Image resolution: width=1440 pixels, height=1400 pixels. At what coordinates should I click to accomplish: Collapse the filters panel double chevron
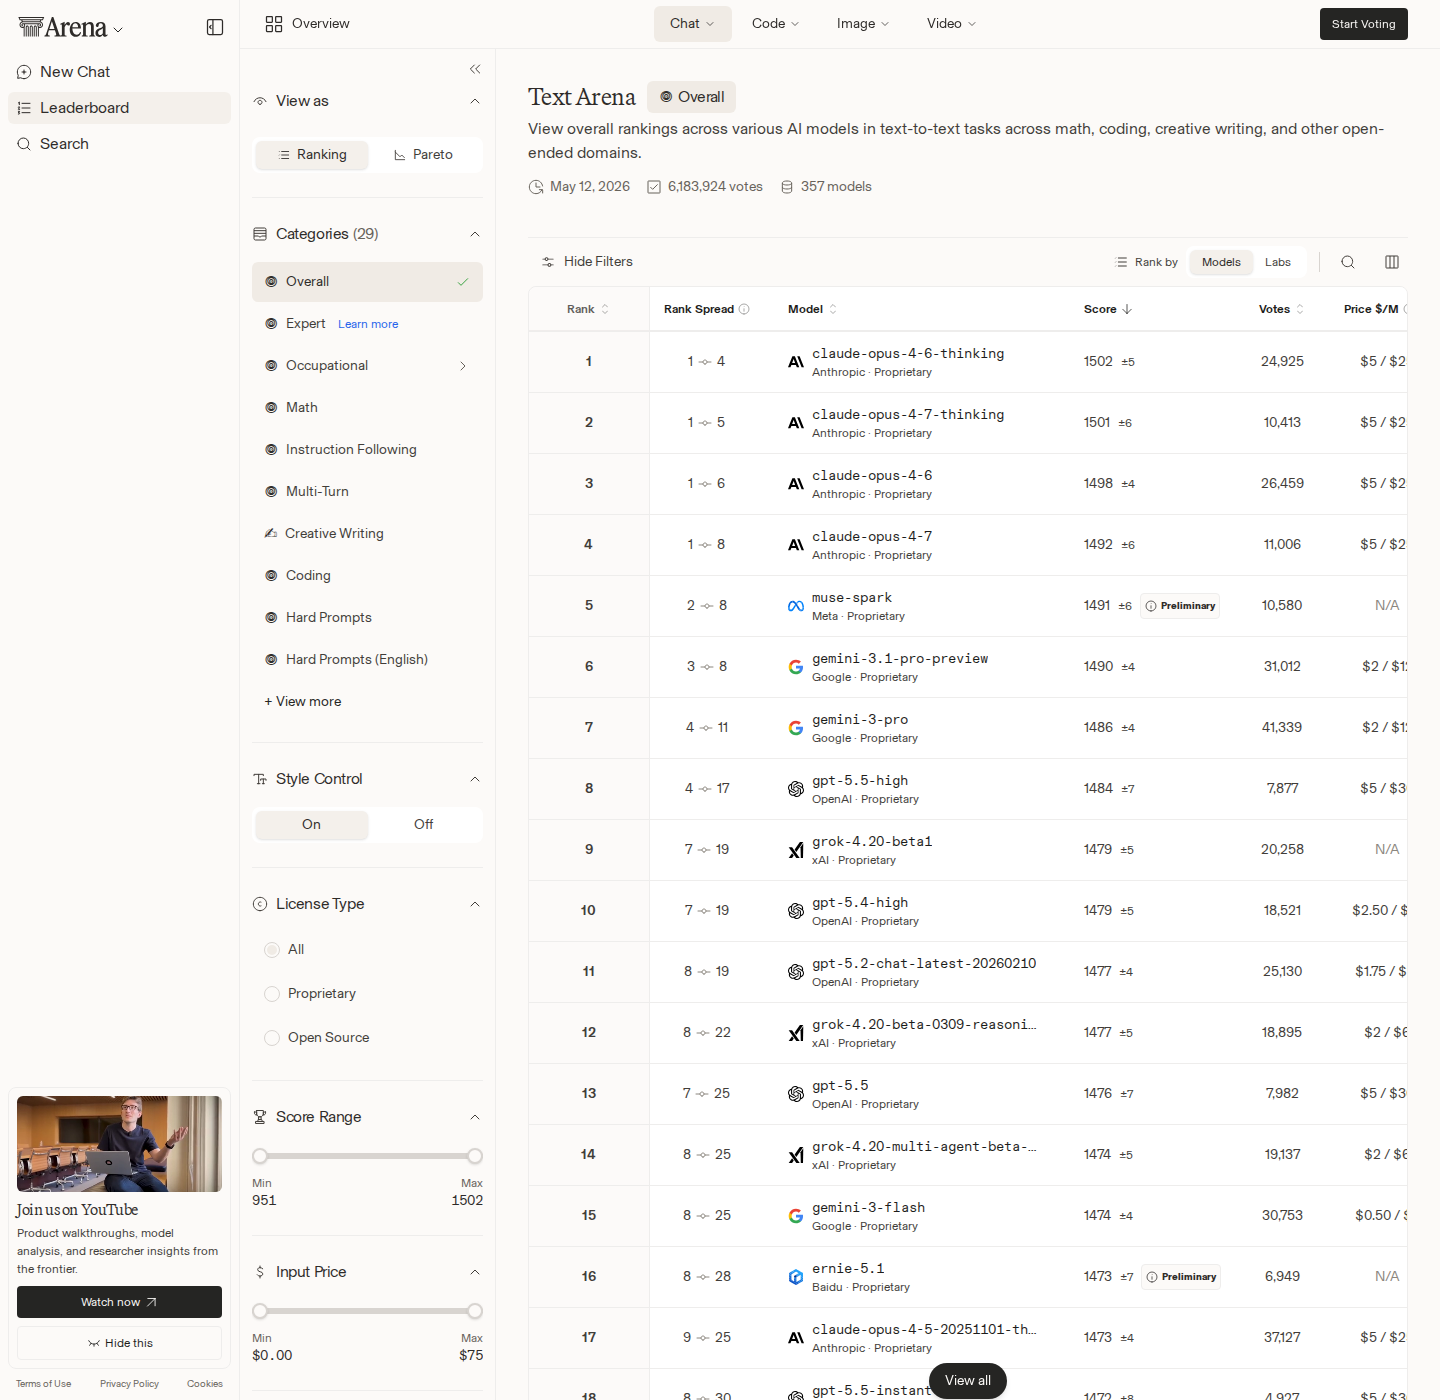475,69
